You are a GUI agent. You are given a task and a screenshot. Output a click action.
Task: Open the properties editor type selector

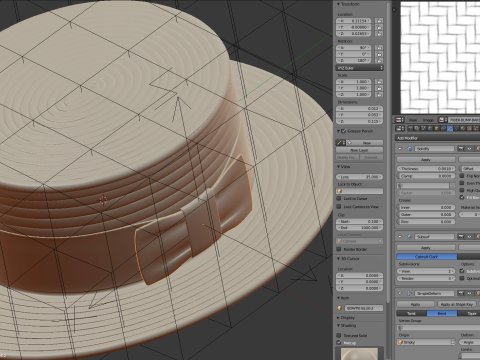[x=400, y=128]
